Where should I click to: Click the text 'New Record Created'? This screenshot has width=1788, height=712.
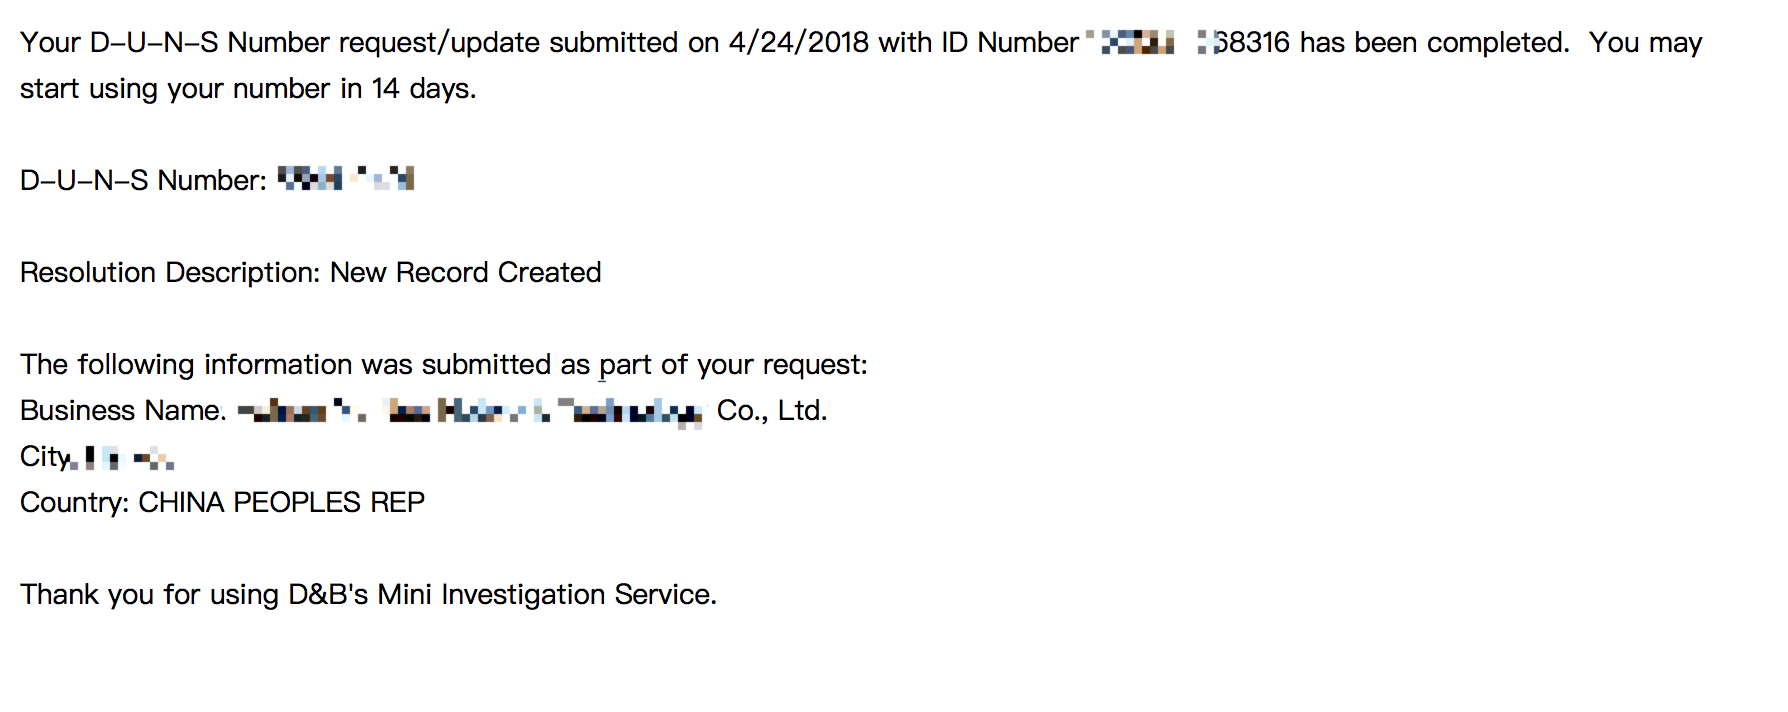click(x=466, y=272)
